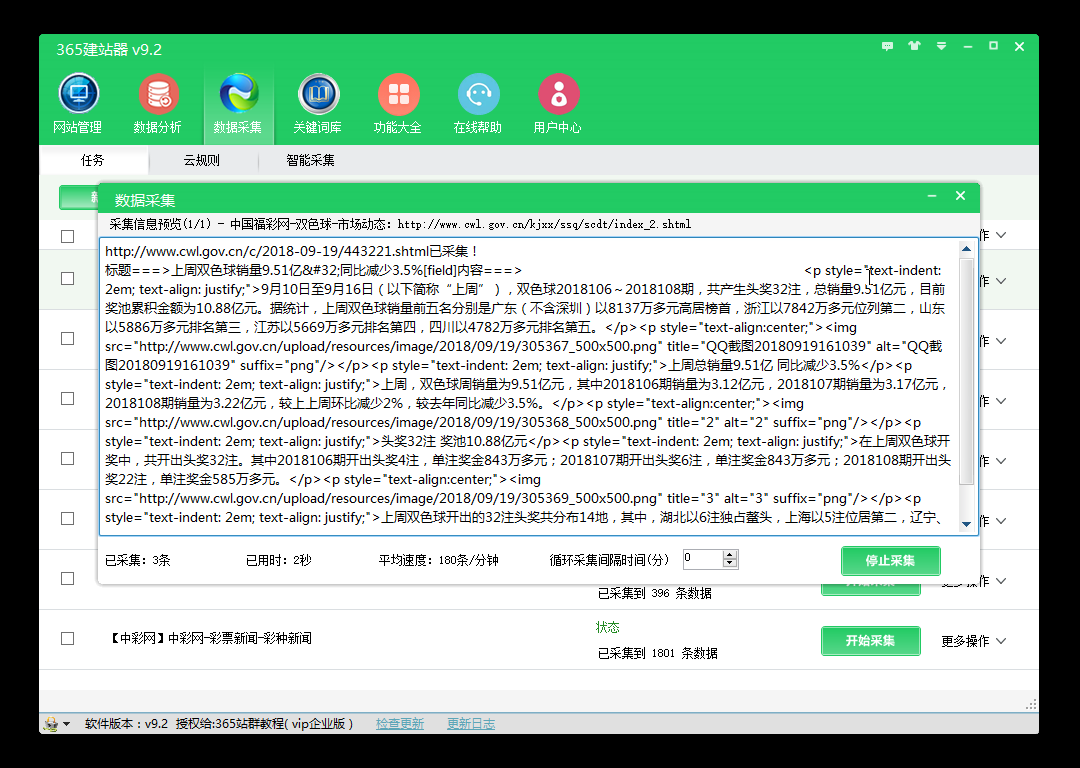The width and height of the screenshot is (1080, 768).
Task: Click the 已采集到 396 条数据 text
Action: [x=654, y=593]
